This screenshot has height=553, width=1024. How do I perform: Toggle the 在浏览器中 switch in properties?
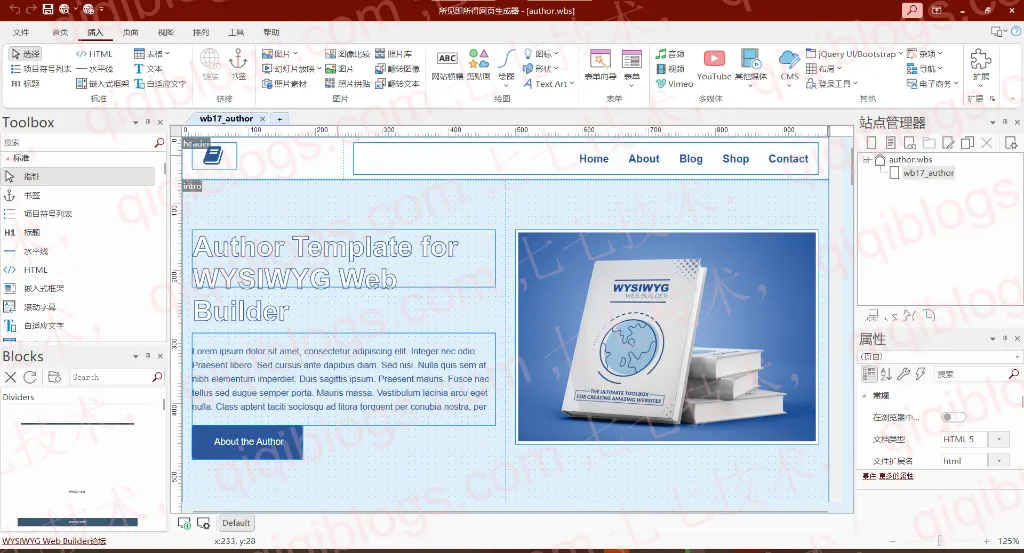(953, 417)
